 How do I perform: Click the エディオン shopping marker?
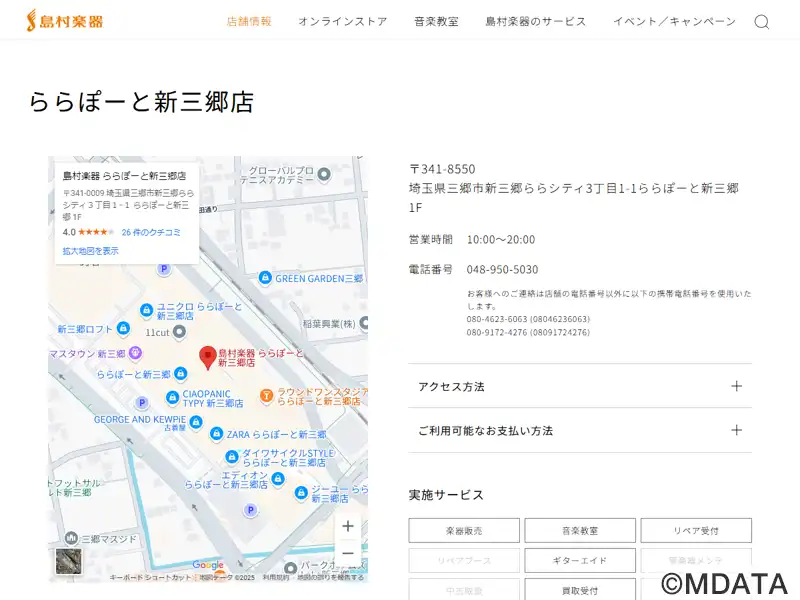pyautogui.click(x=278, y=479)
